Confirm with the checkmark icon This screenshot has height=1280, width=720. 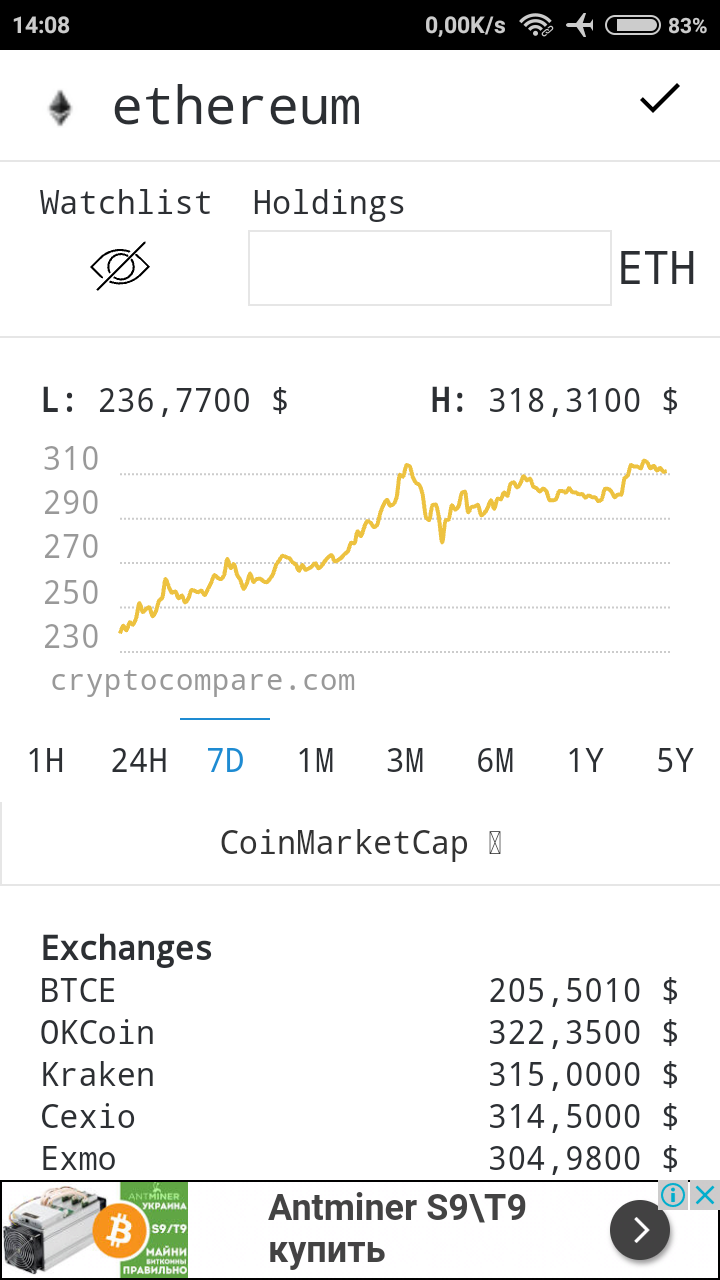point(659,99)
